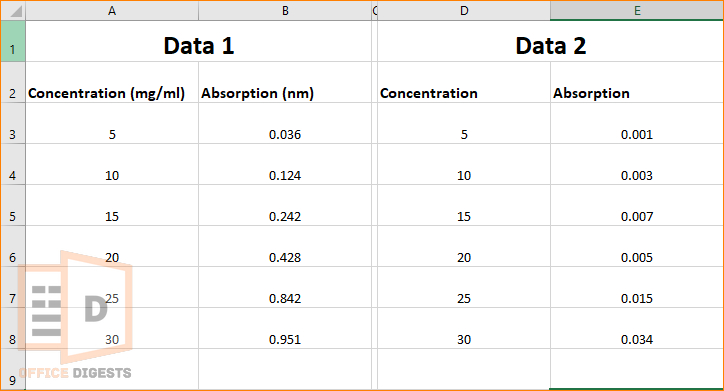Select the 'Absorption' cell in column E
The height and width of the screenshot is (391, 724).
(637, 82)
